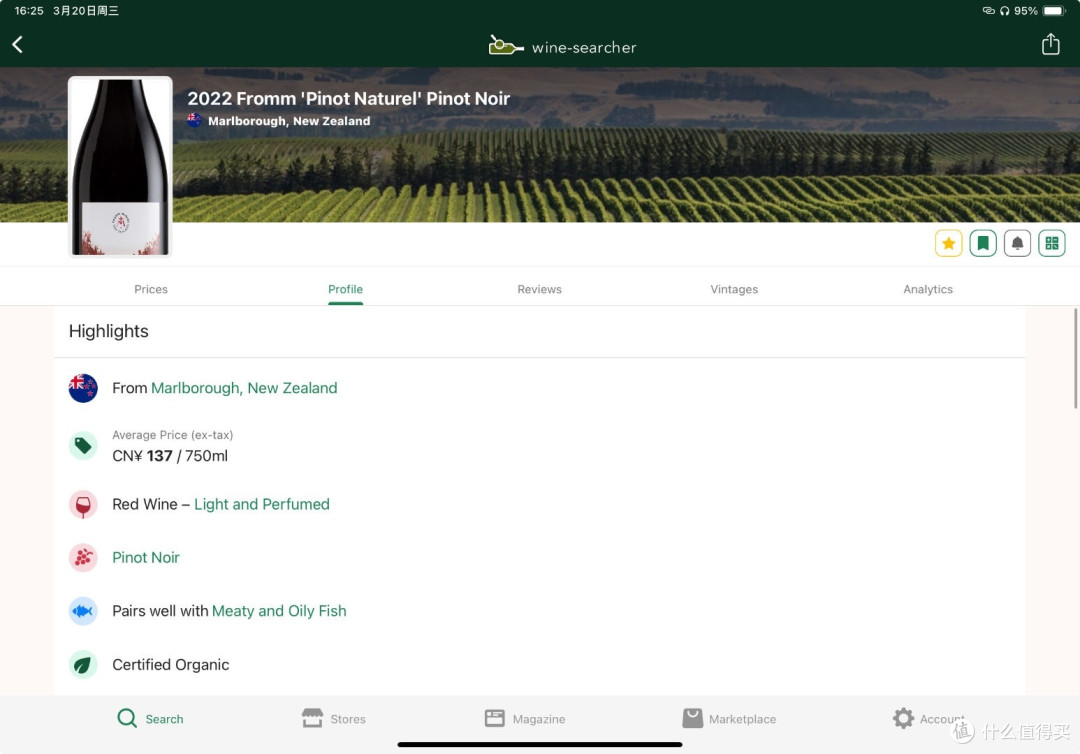Tap the CN¥ 137 / 750ml price

click(x=170, y=456)
